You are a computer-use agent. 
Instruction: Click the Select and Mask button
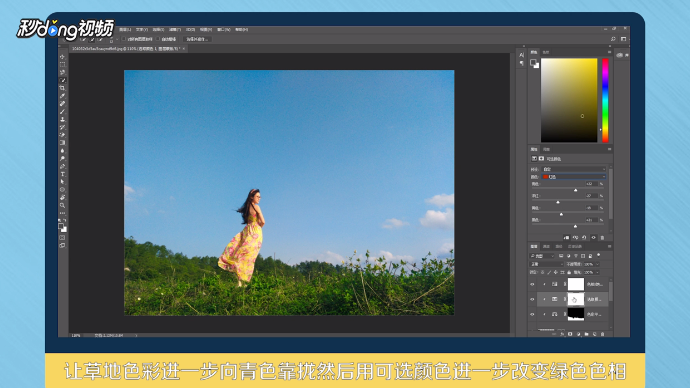pos(197,39)
